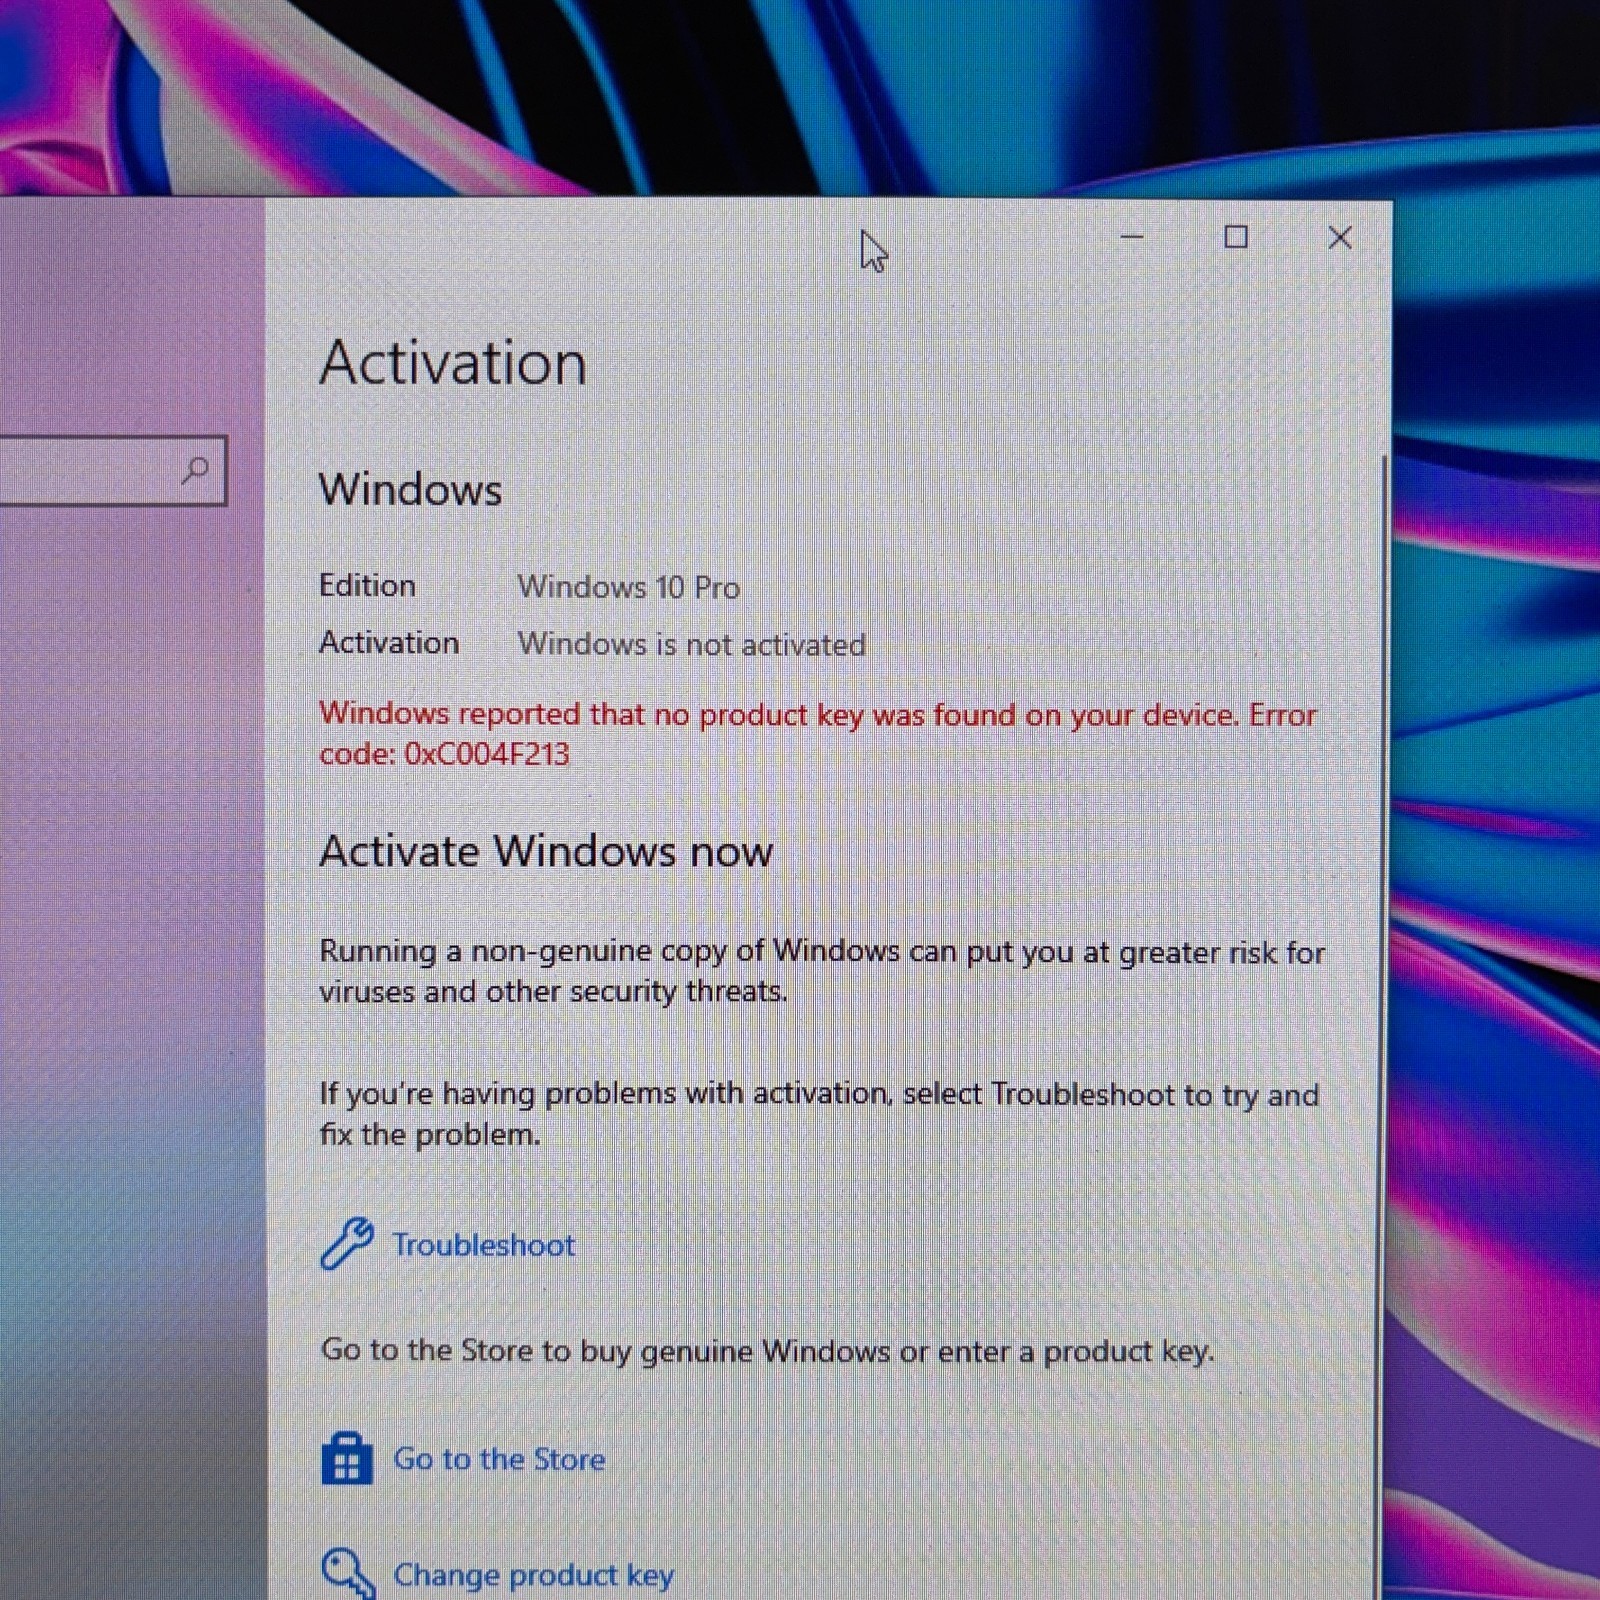Click the Windows is not activated status text
Screen dimensions: 1600x1600
coord(692,644)
